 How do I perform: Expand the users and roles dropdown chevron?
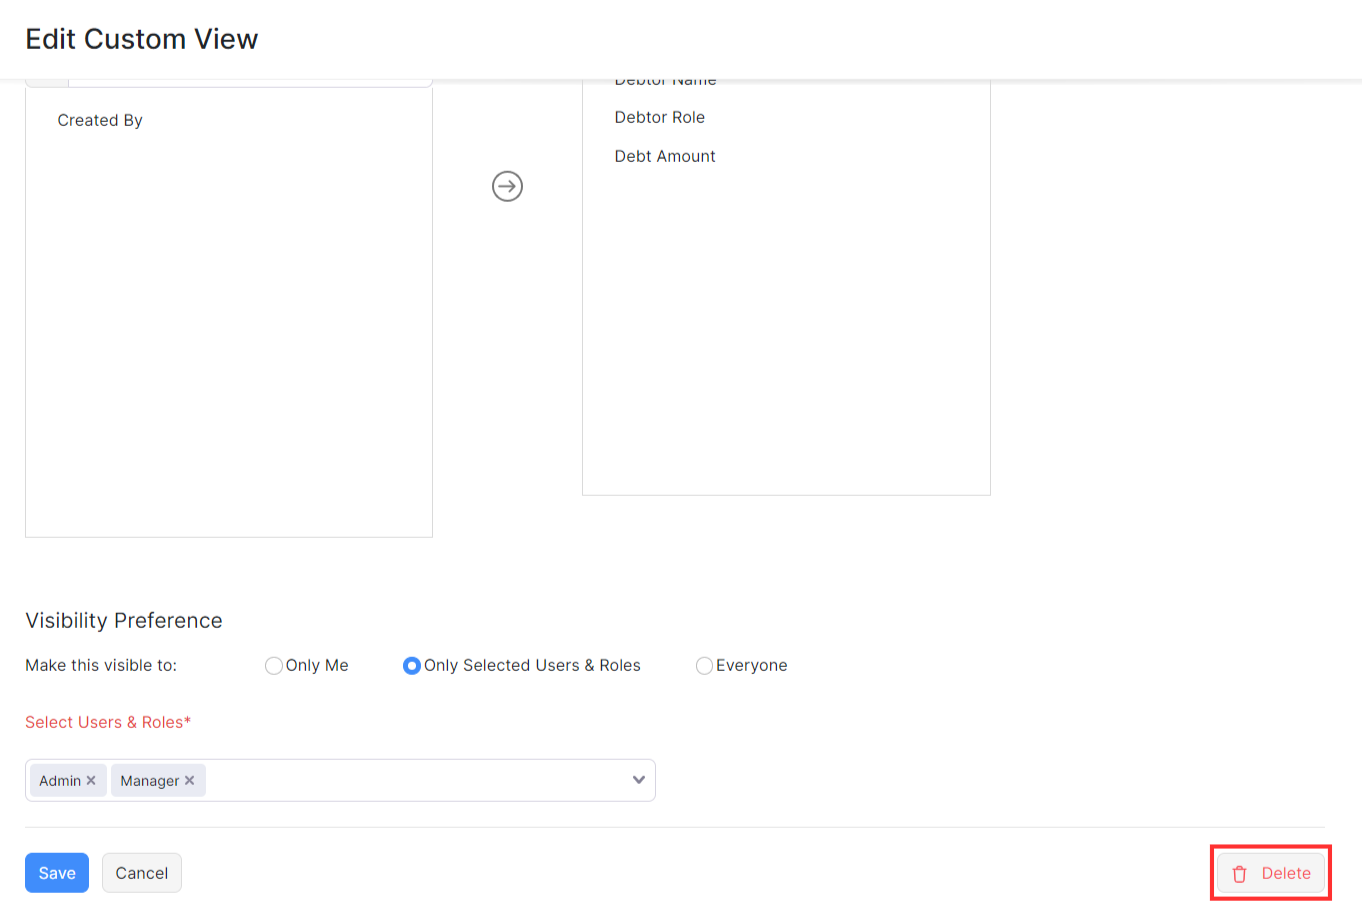[638, 780]
